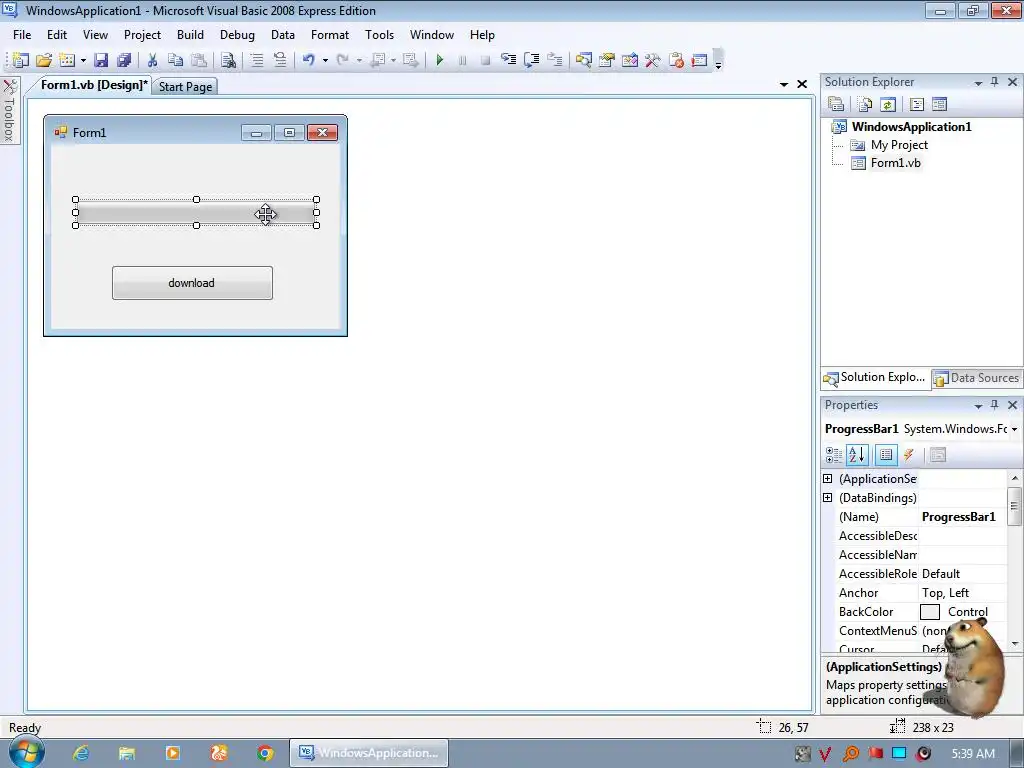Open Solution Explorer from the main toolbar icon
Screen dimensions: 1024x768
click(x=583, y=60)
